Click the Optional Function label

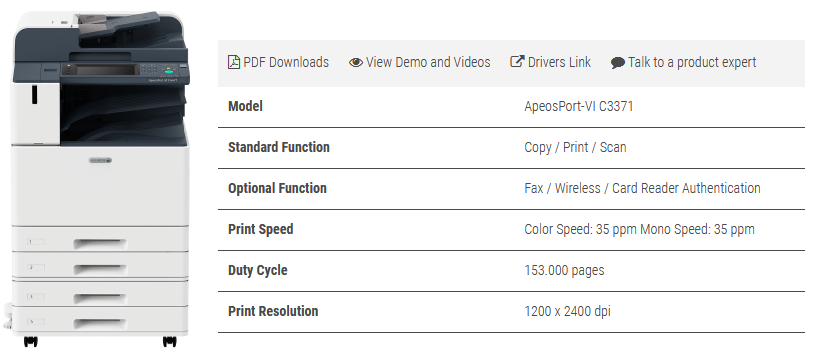[277, 188]
